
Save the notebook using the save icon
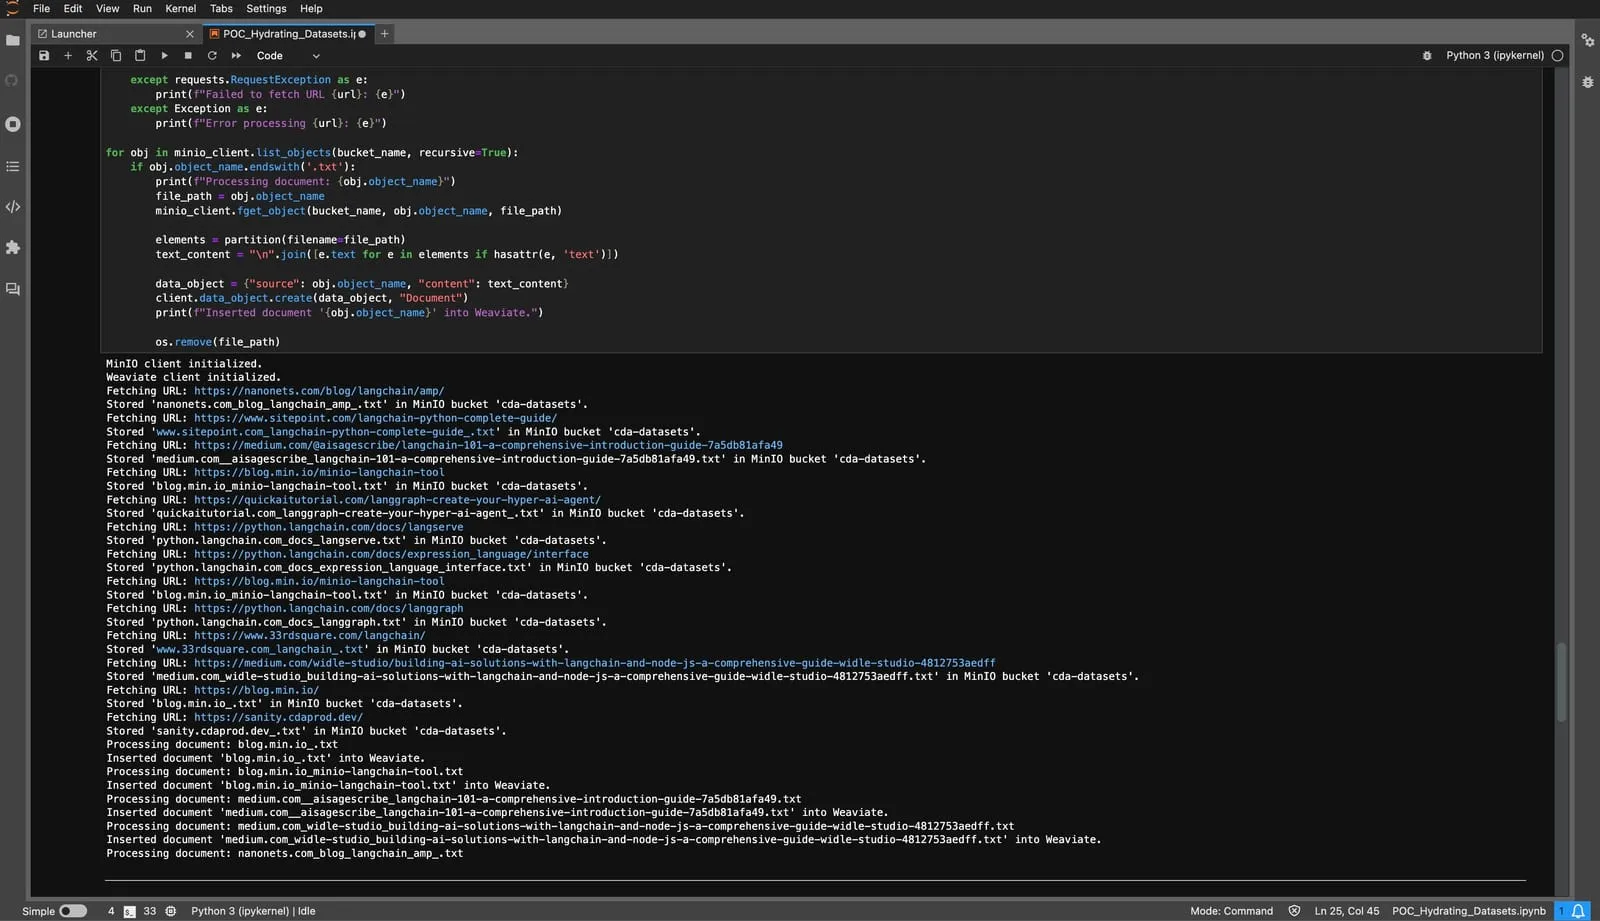44,56
